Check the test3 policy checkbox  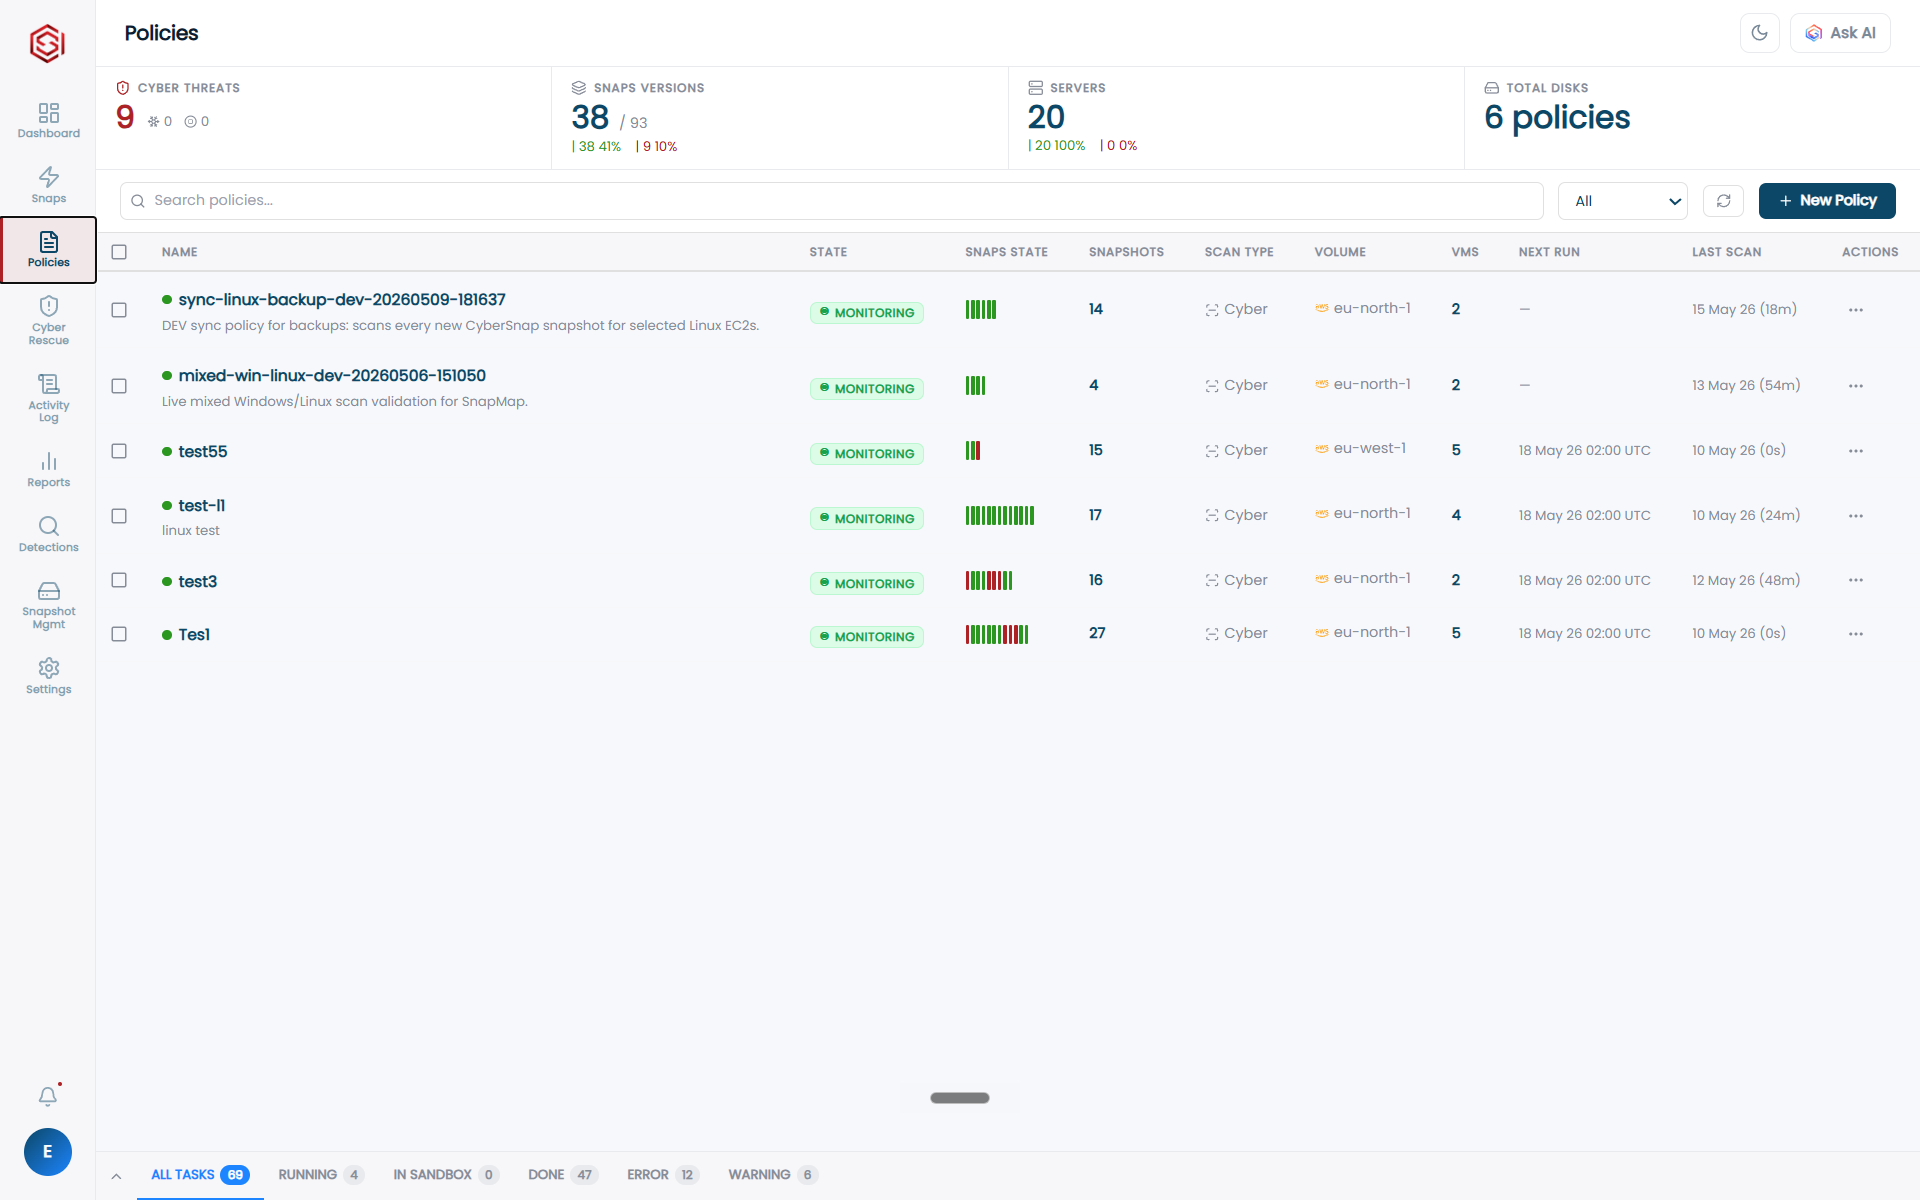[119, 580]
